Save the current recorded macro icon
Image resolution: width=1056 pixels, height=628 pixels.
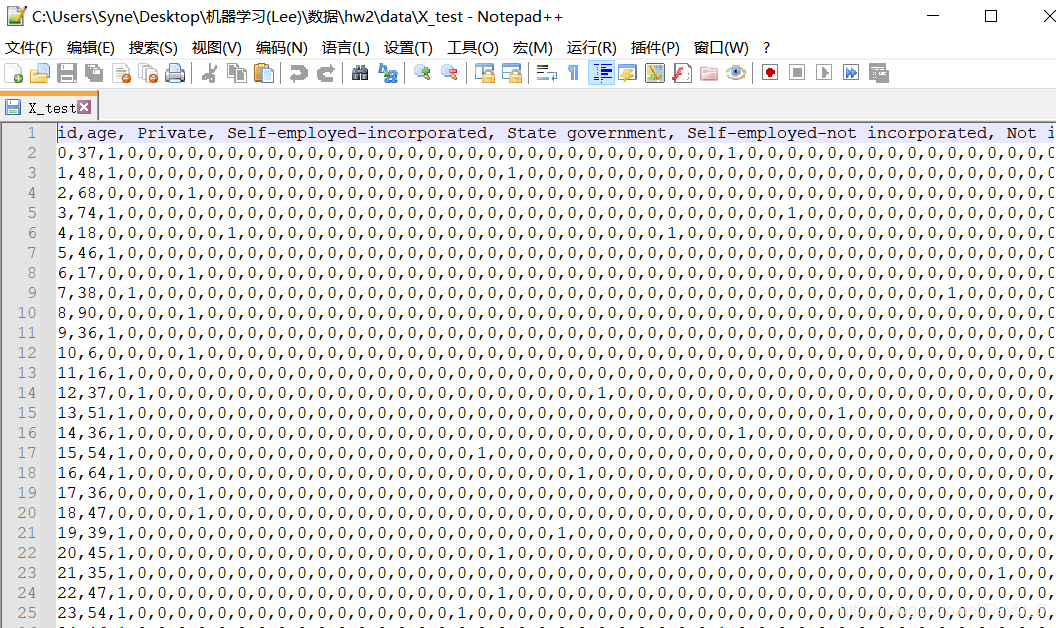[x=878, y=73]
